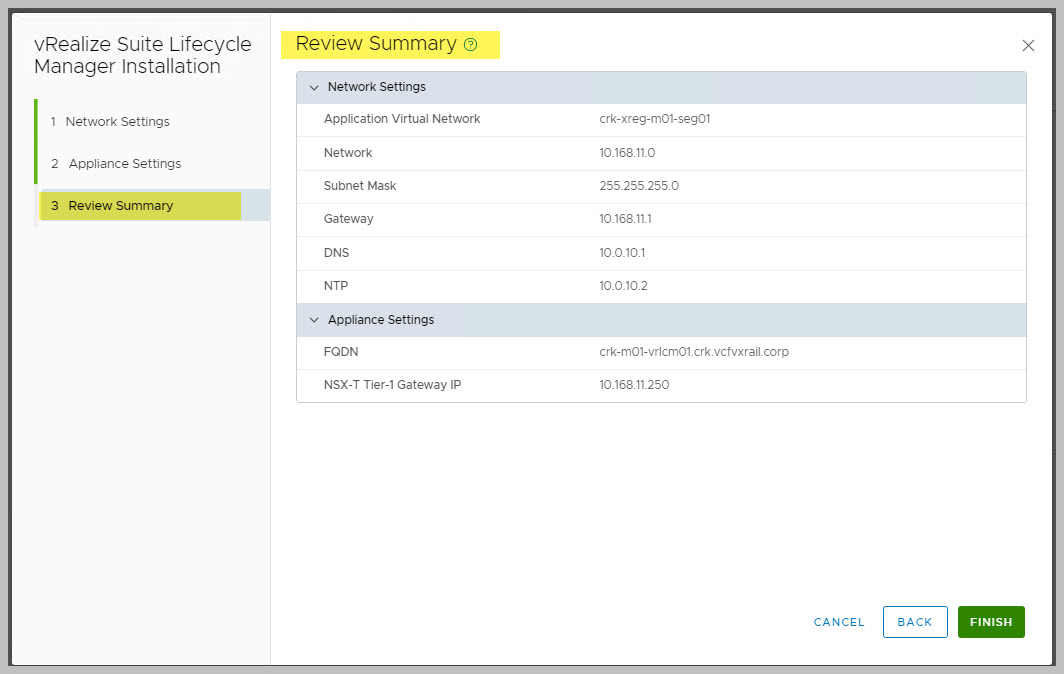Click the help icon beside Review Summary
This screenshot has height=674, width=1064.
tap(471, 45)
